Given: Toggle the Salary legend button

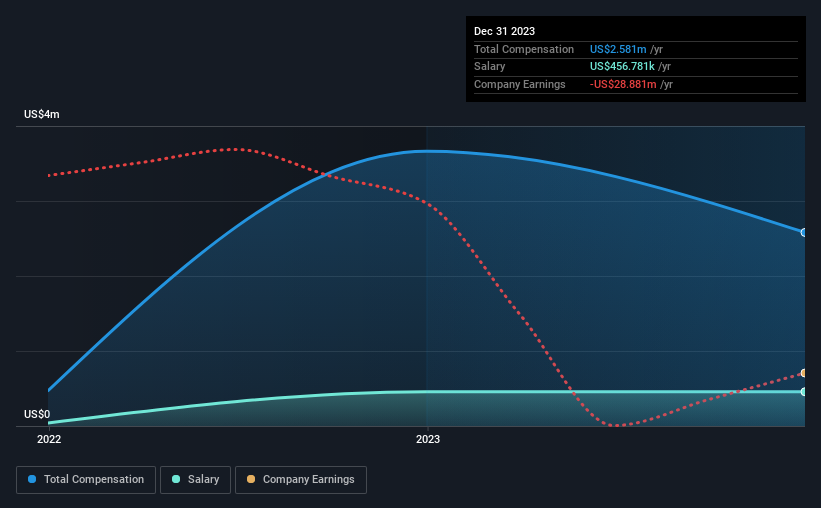Looking at the screenshot, I should [x=195, y=480].
